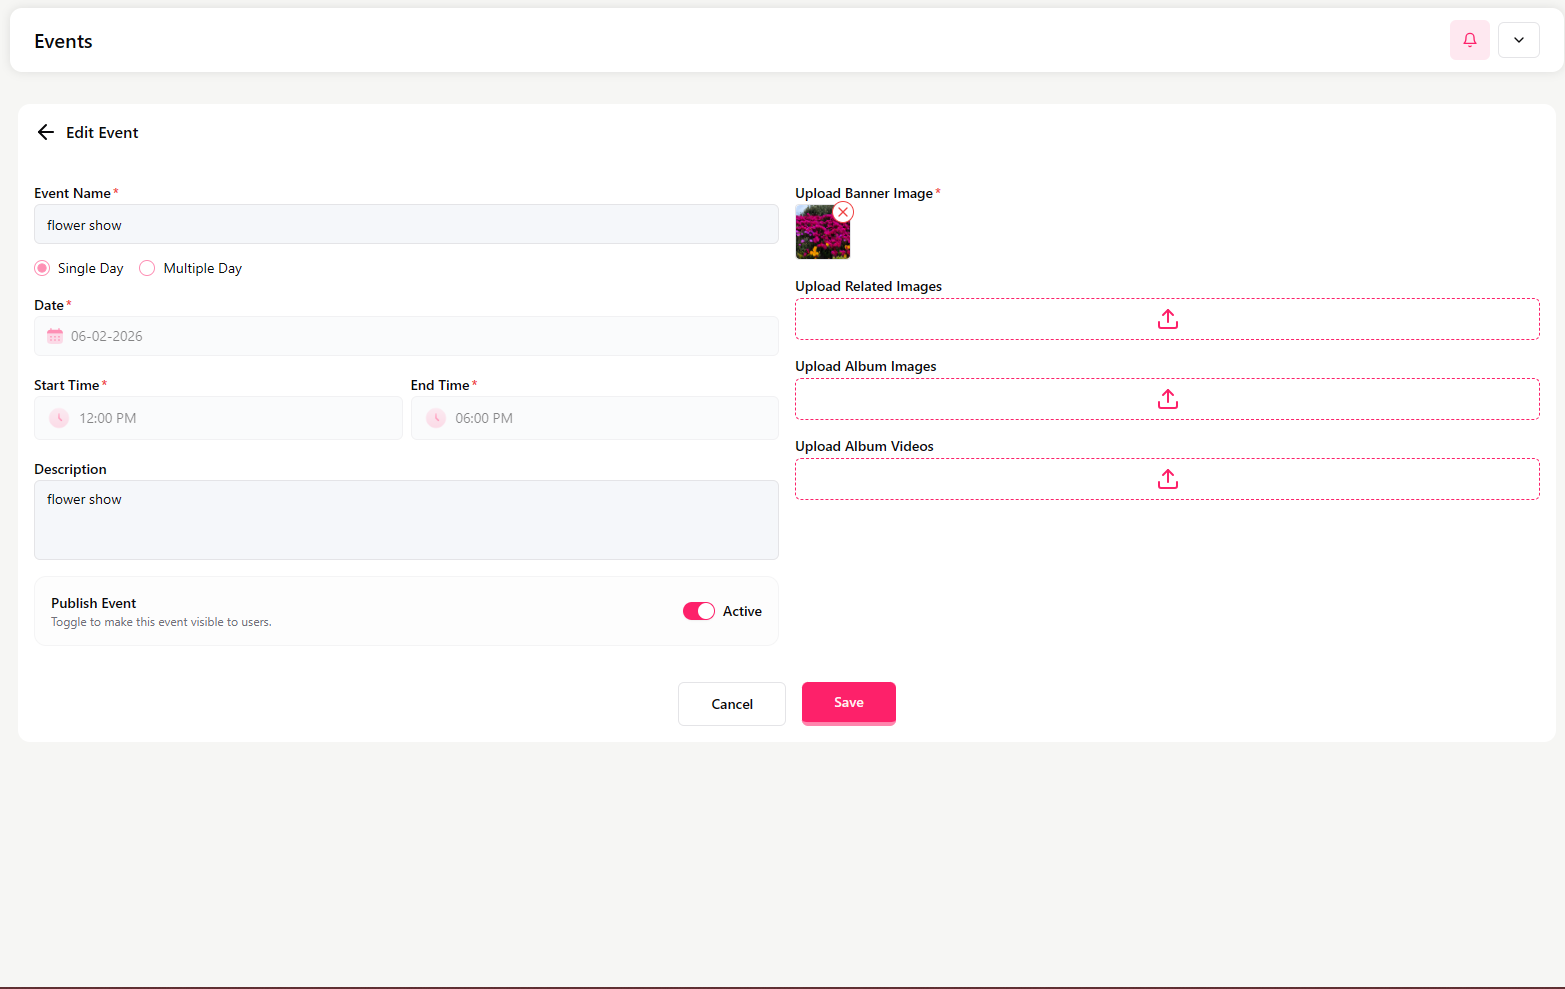This screenshot has height=989, width=1565.
Task: Remove the uploaded banner image
Action: (x=843, y=212)
